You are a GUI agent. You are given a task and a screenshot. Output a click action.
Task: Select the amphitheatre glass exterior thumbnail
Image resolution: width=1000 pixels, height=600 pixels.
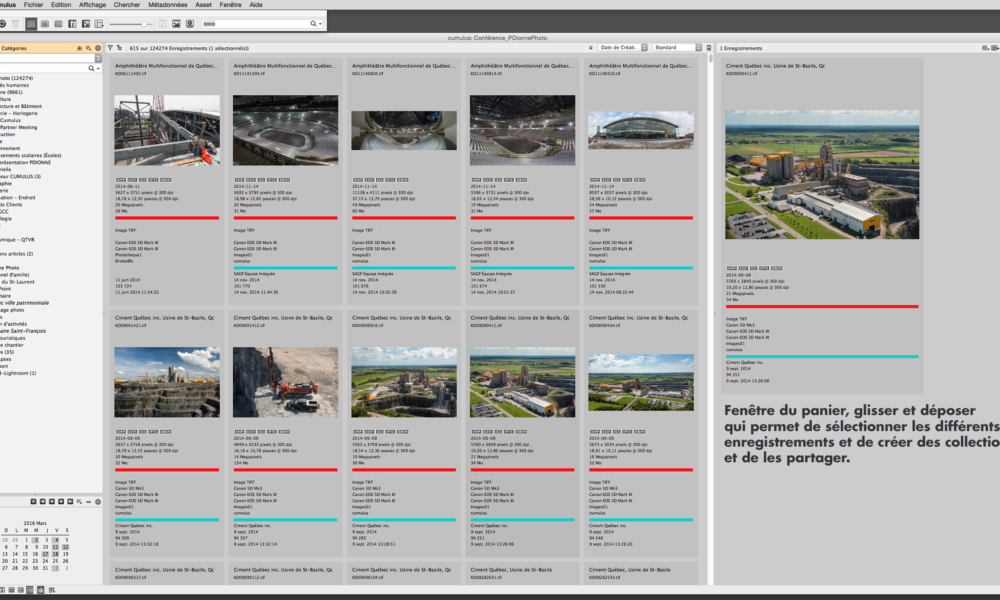[x=640, y=130]
